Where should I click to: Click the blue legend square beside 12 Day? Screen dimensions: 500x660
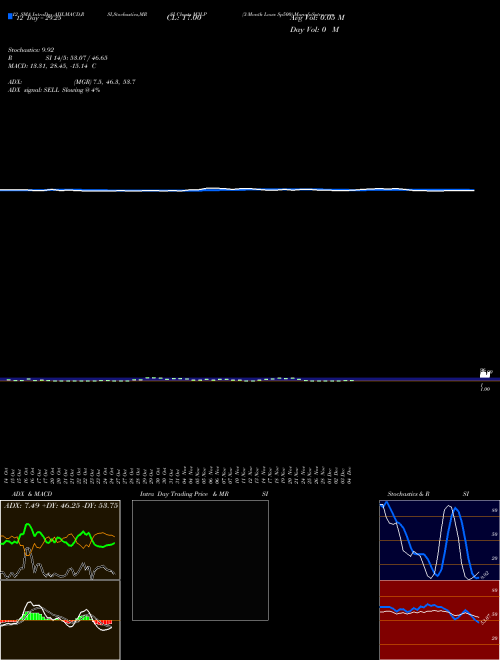pos(10,16)
